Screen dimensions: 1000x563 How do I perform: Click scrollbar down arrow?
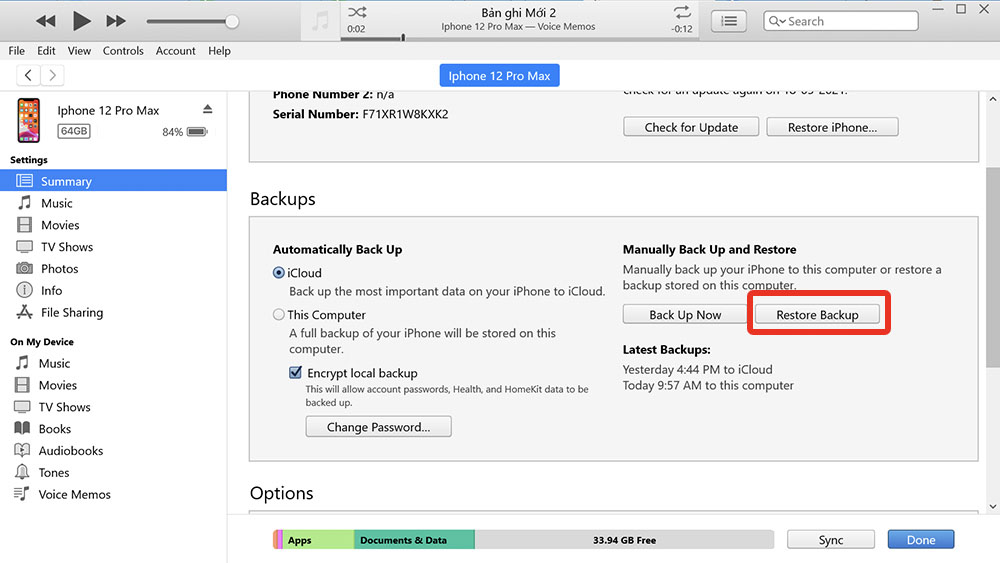992,506
